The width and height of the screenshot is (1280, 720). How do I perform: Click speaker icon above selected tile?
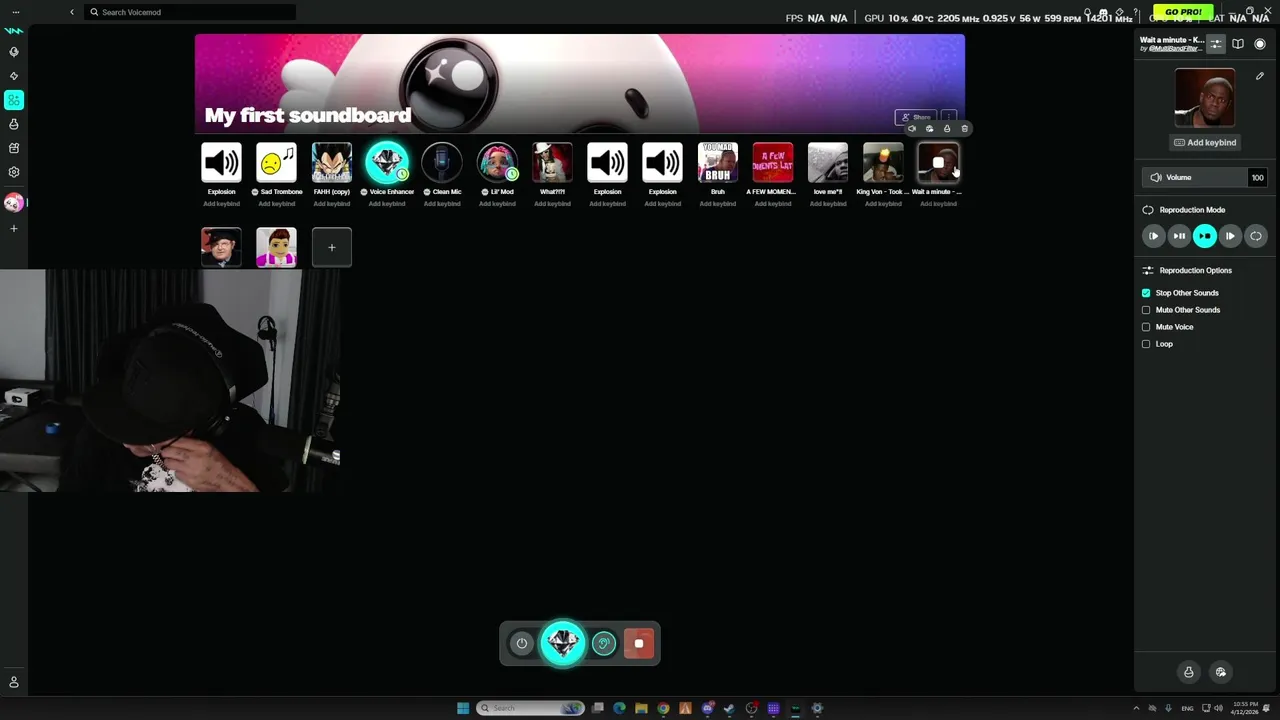(911, 128)
